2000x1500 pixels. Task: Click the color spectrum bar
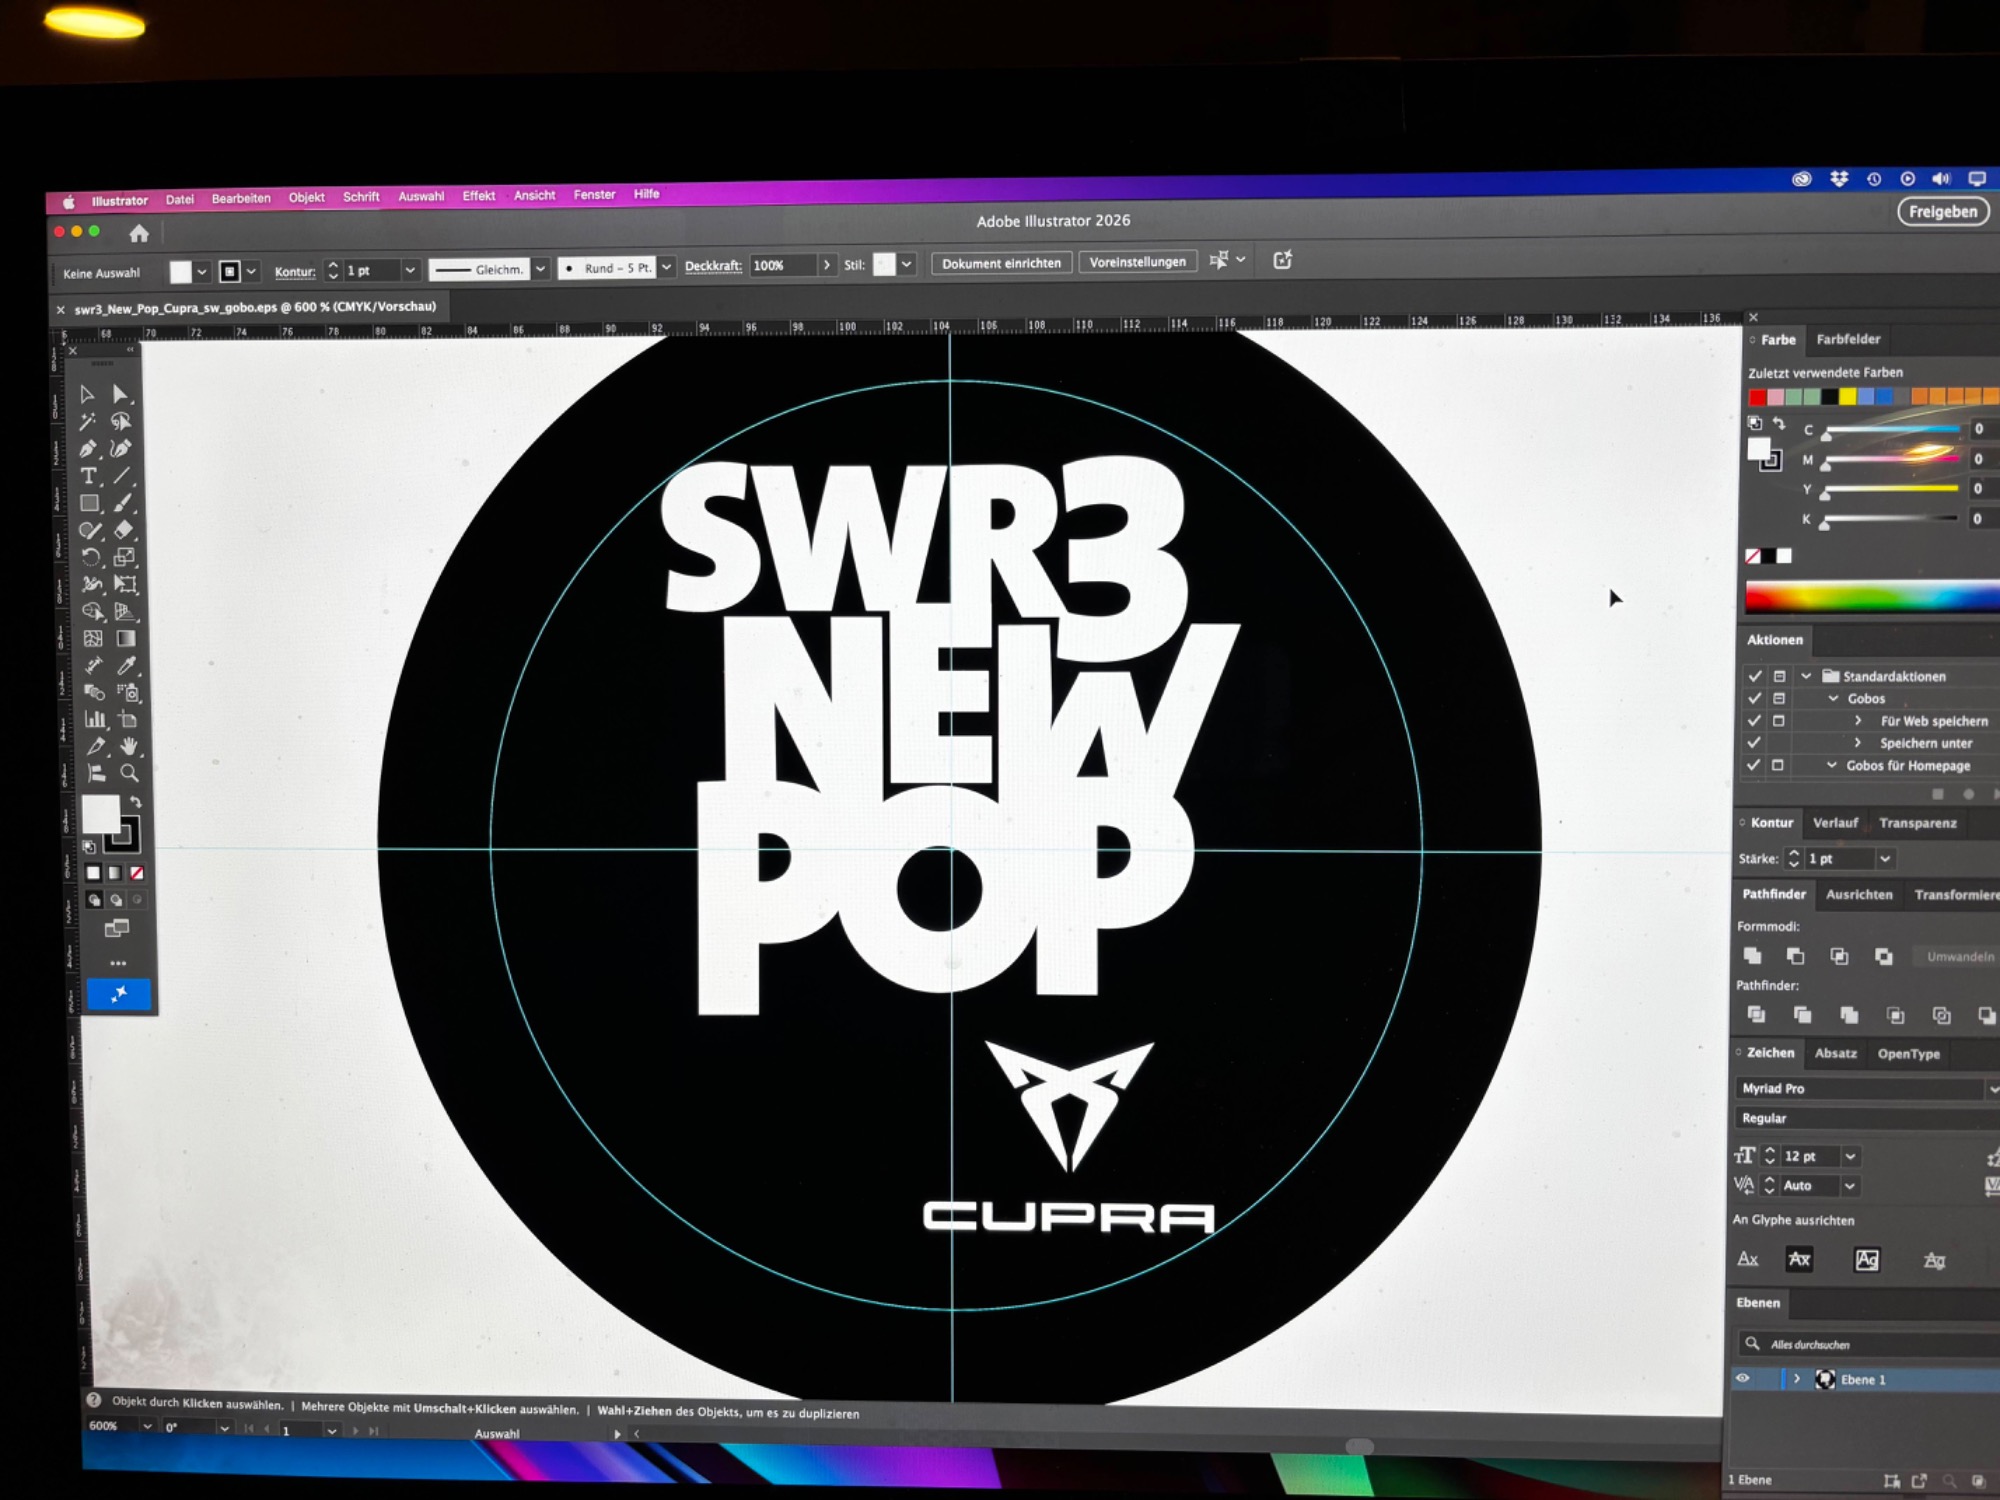1870,598
